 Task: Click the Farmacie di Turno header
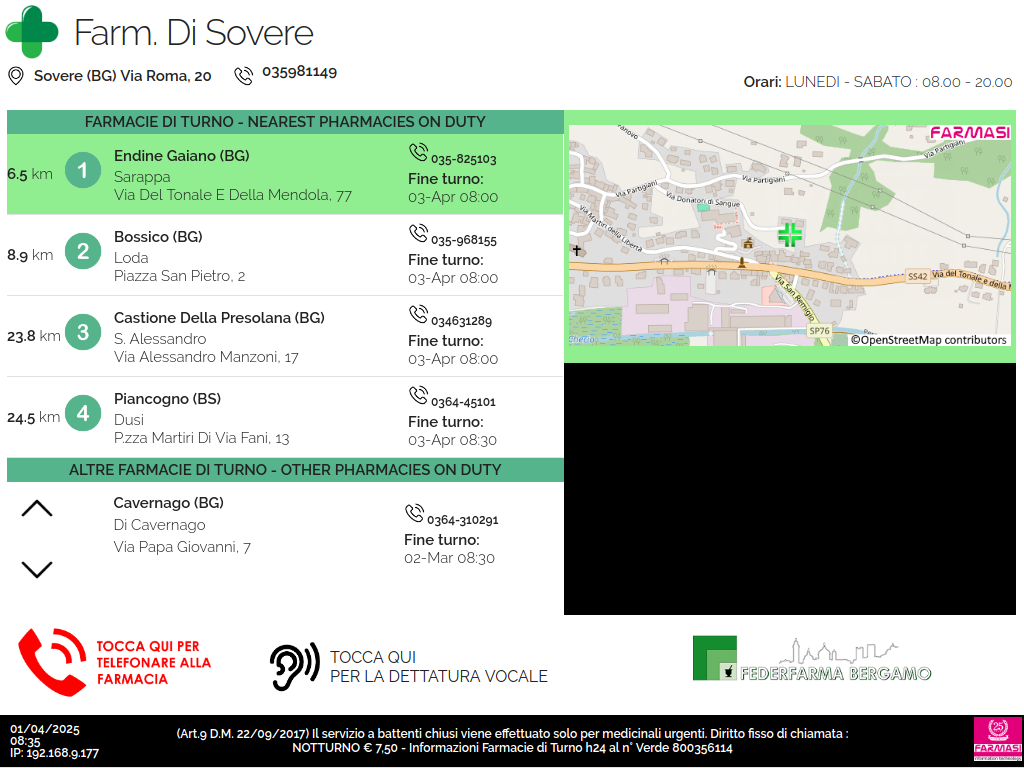tap(285, 122)
